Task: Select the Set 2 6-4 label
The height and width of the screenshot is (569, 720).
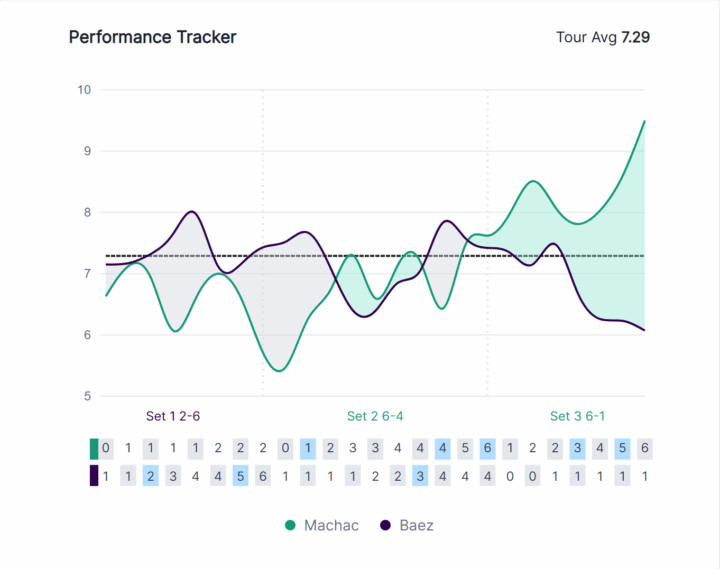Action: pyautogui.click(x=375, y=416)
